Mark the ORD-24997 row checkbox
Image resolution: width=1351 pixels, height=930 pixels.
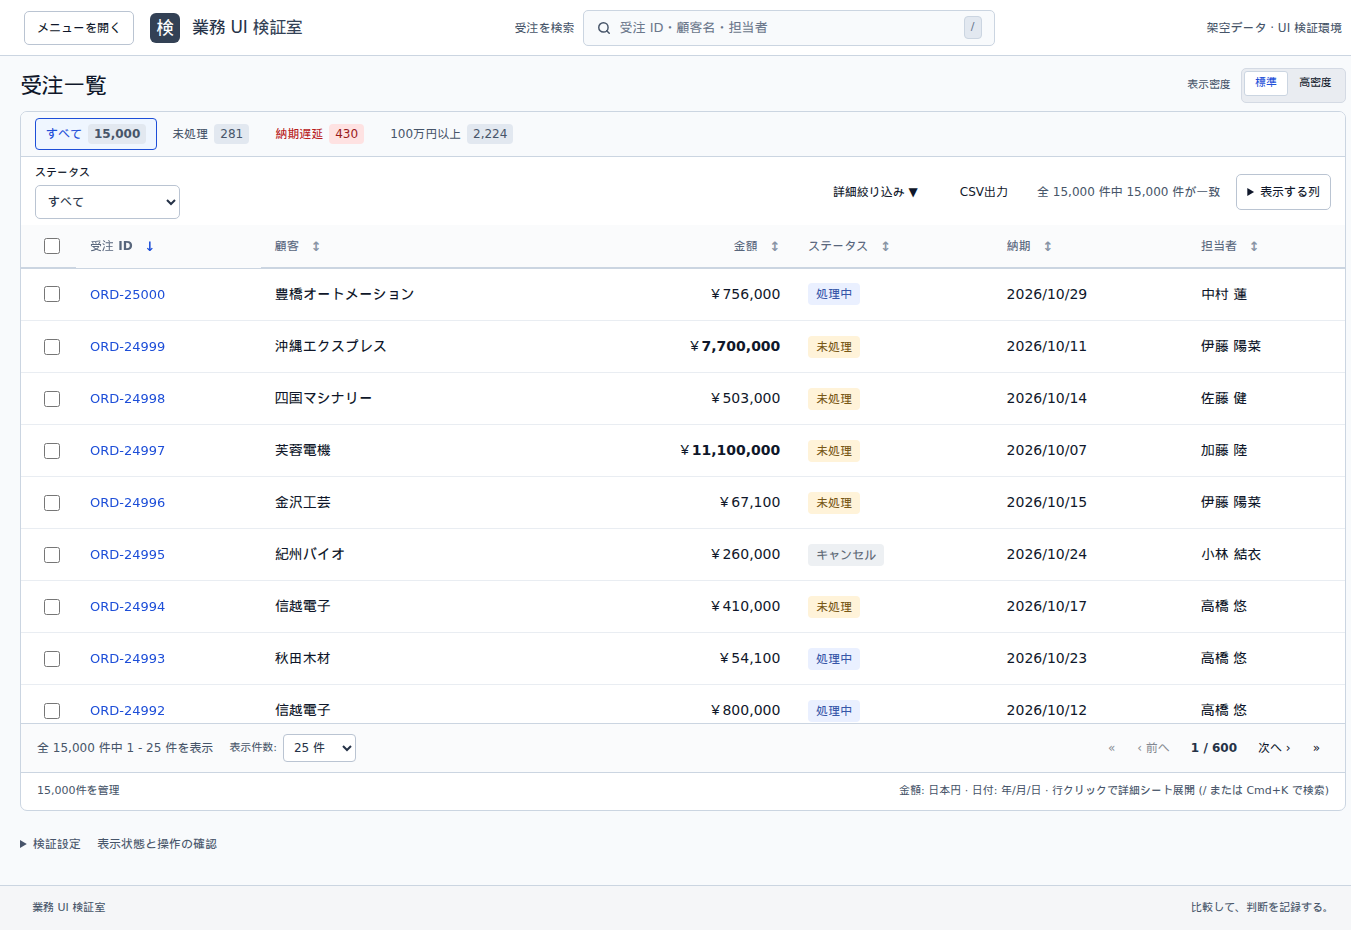pos(52,451)
